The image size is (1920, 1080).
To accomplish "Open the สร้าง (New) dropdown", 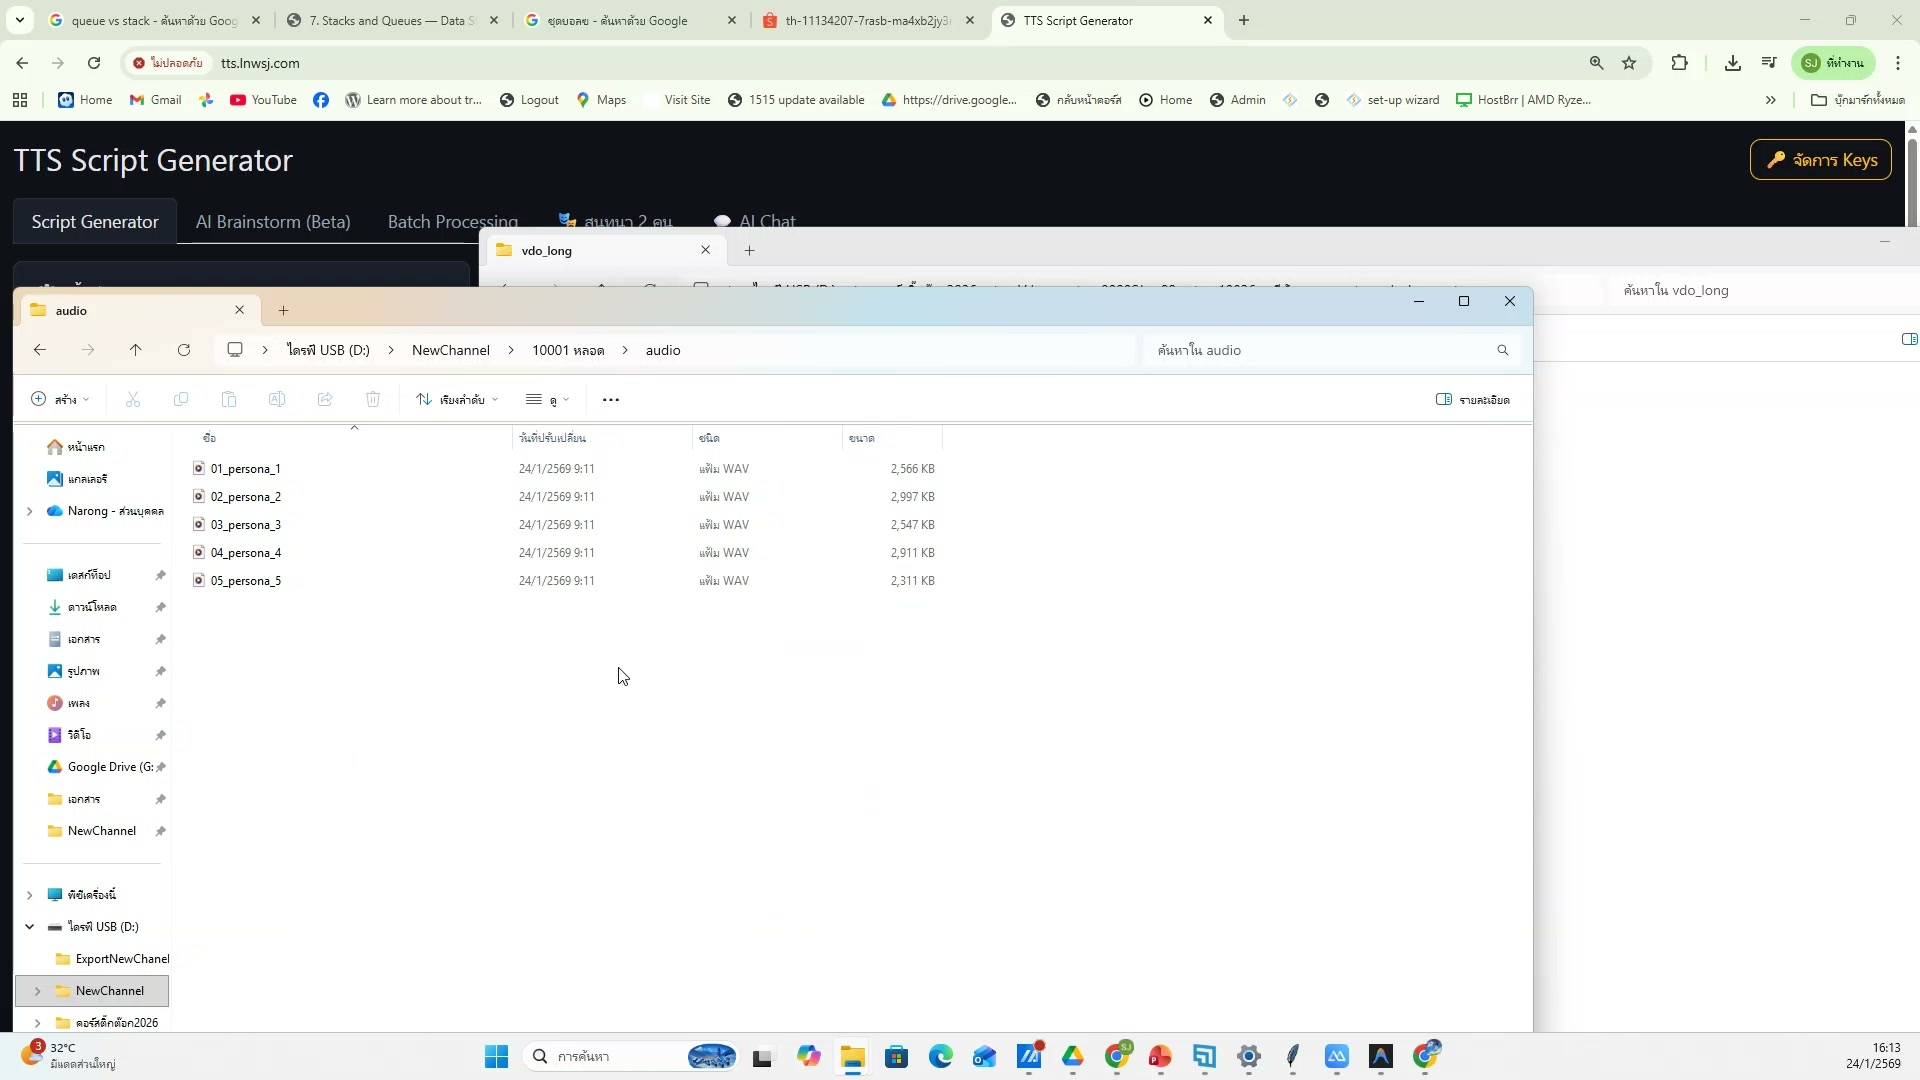I will (58, 399).
